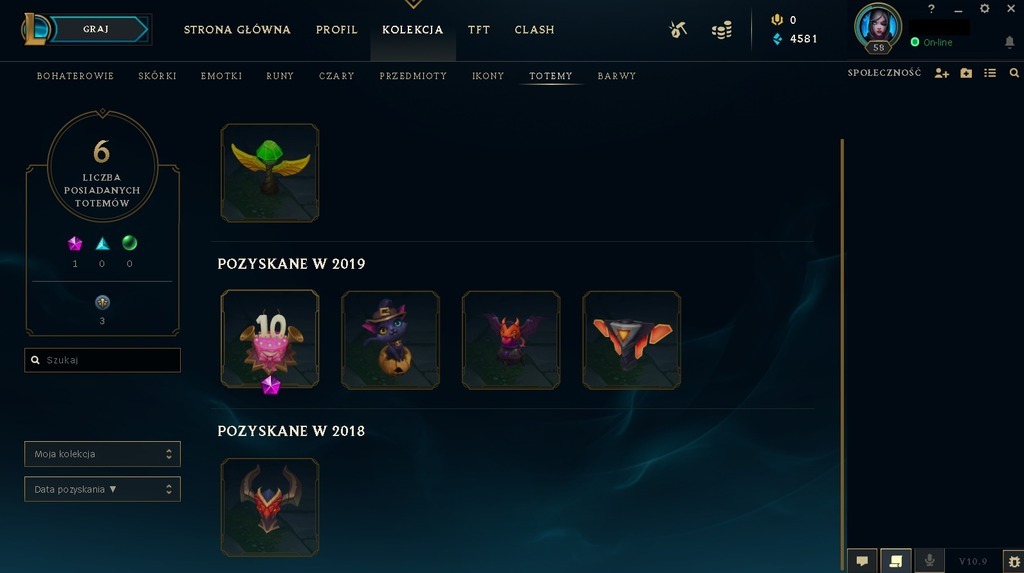This screenshot has height=573, width=1024.
Task: Open the chat bubble icon at bottom
Action: (x=862, y=561)
